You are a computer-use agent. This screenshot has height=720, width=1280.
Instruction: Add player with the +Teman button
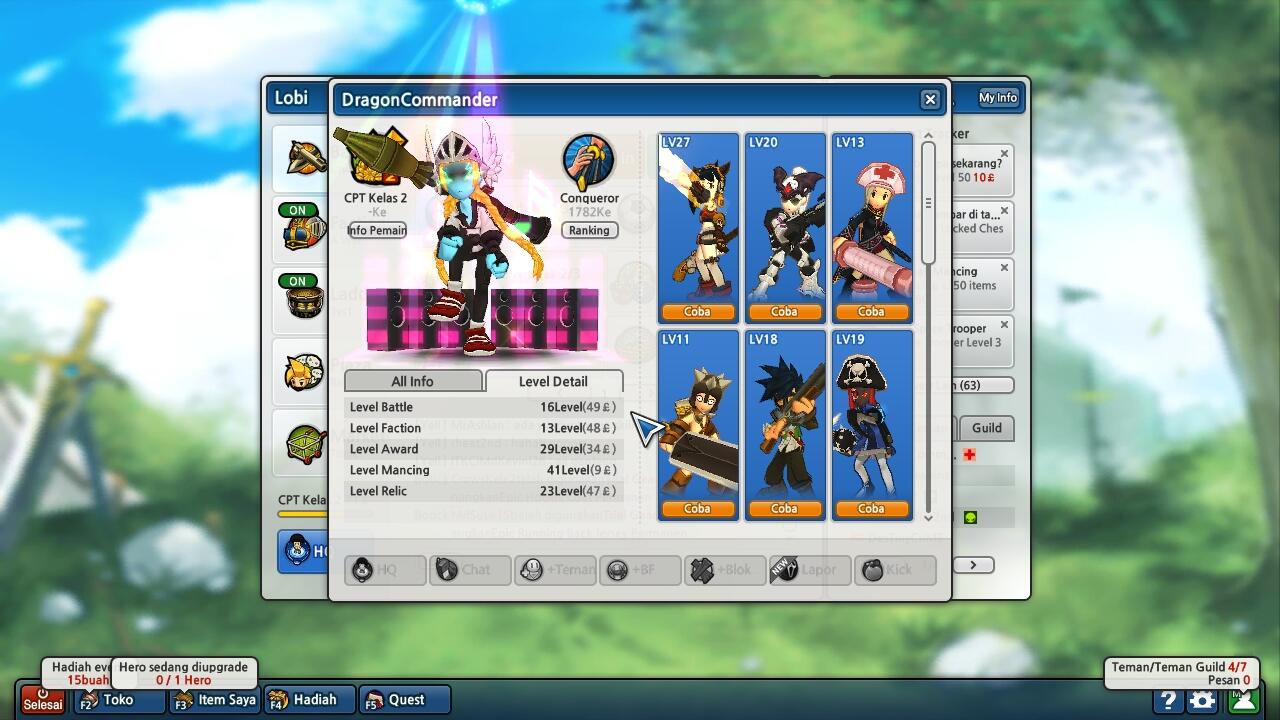click(555, 570)
